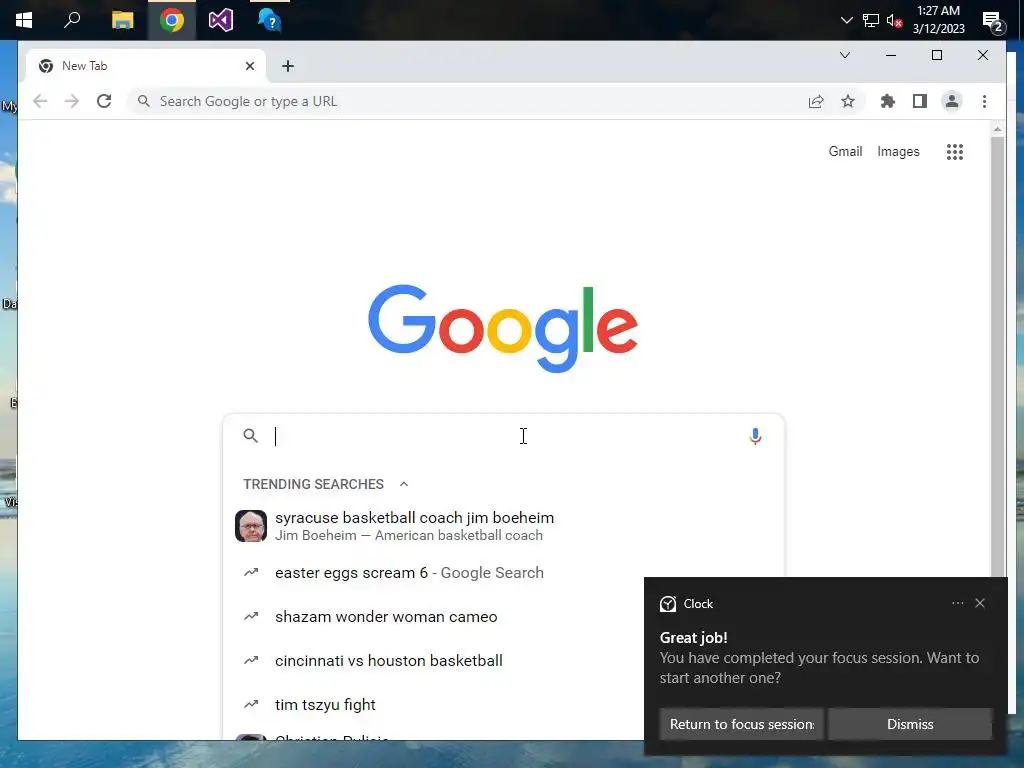This screenshot has width=1024, height=768.
Task: Open Gmail link
Action: (845, 152)
